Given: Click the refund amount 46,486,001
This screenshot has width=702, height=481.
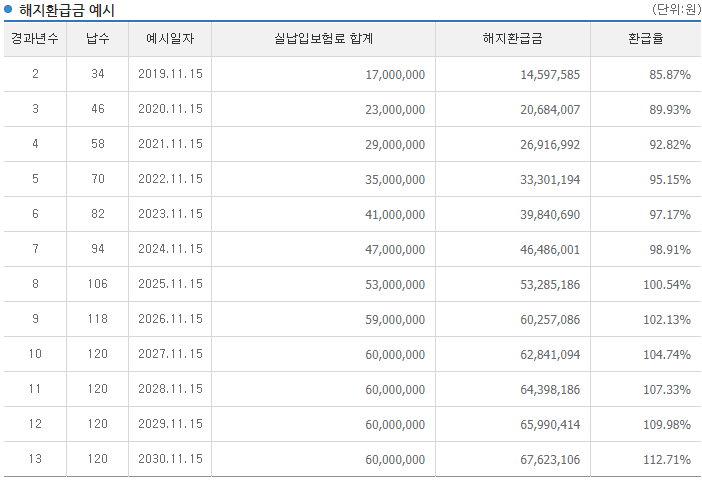Looking at the screenshot, I should [550, 250].
